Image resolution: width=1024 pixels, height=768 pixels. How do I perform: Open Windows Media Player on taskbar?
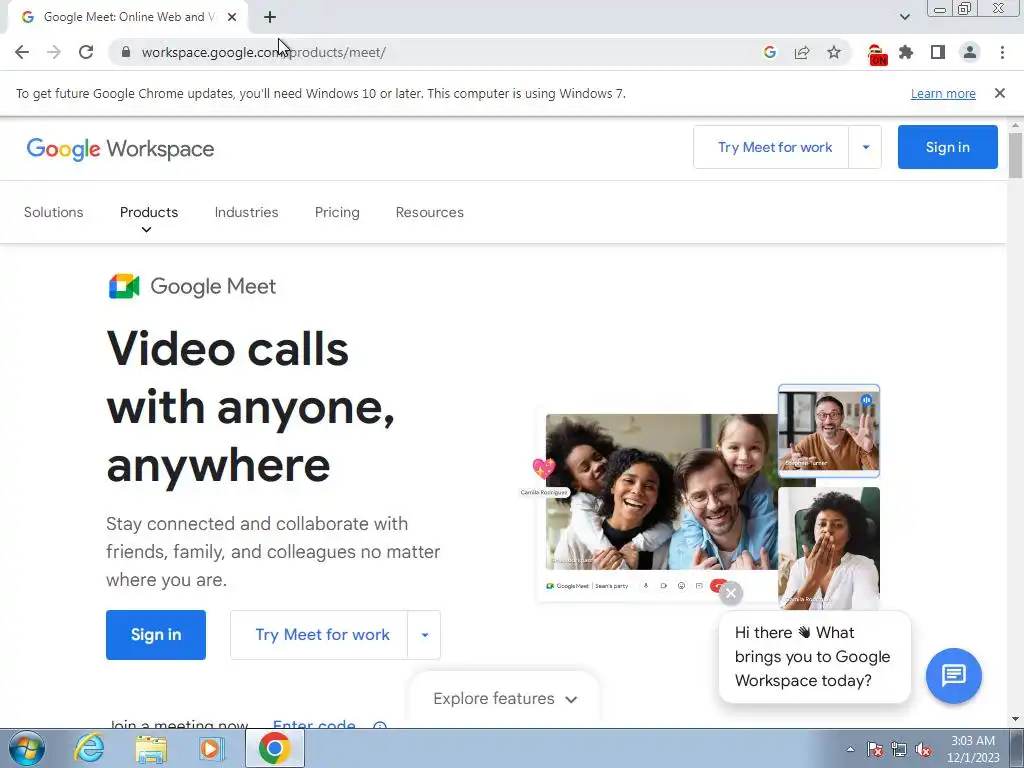pyautogui.click(x=211, y=749)
